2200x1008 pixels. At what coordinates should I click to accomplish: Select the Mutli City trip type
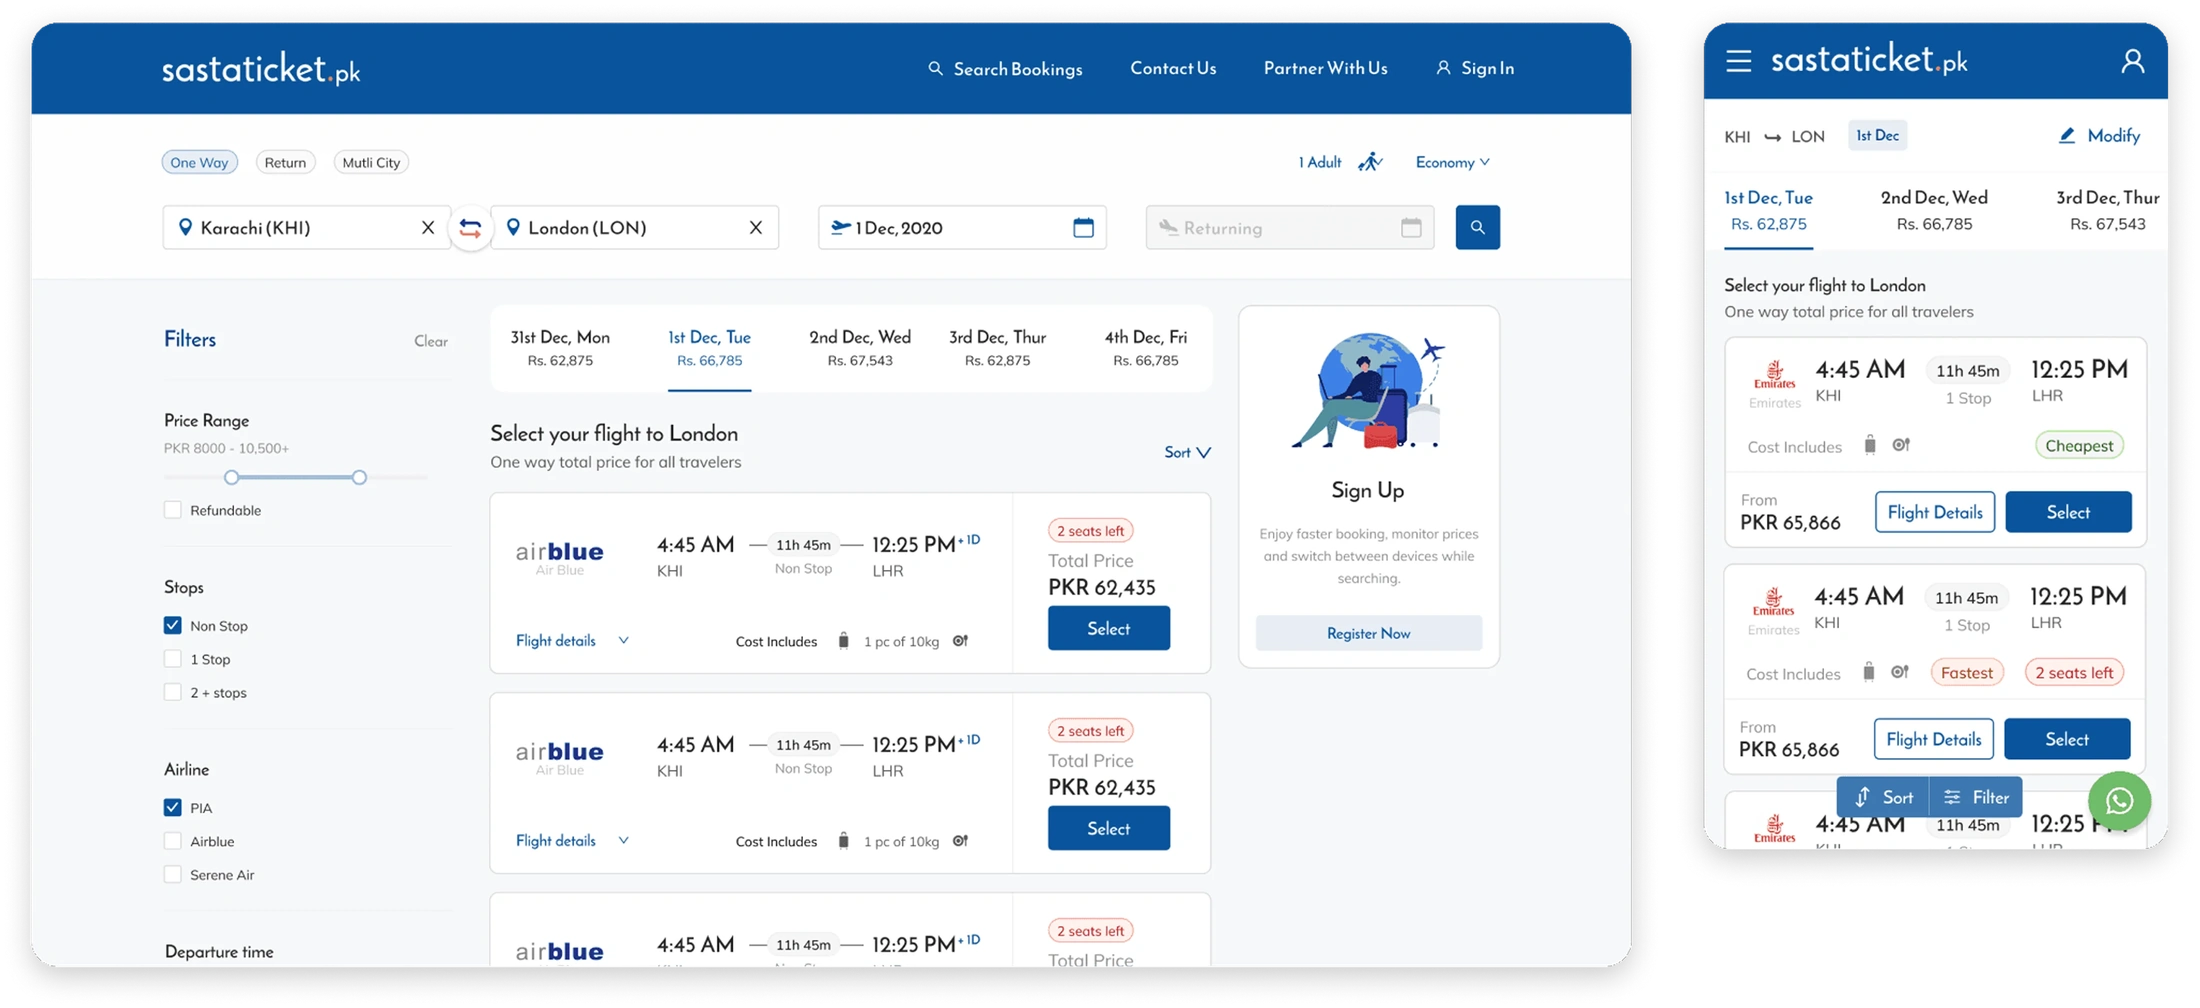click(x=371, y=162)
